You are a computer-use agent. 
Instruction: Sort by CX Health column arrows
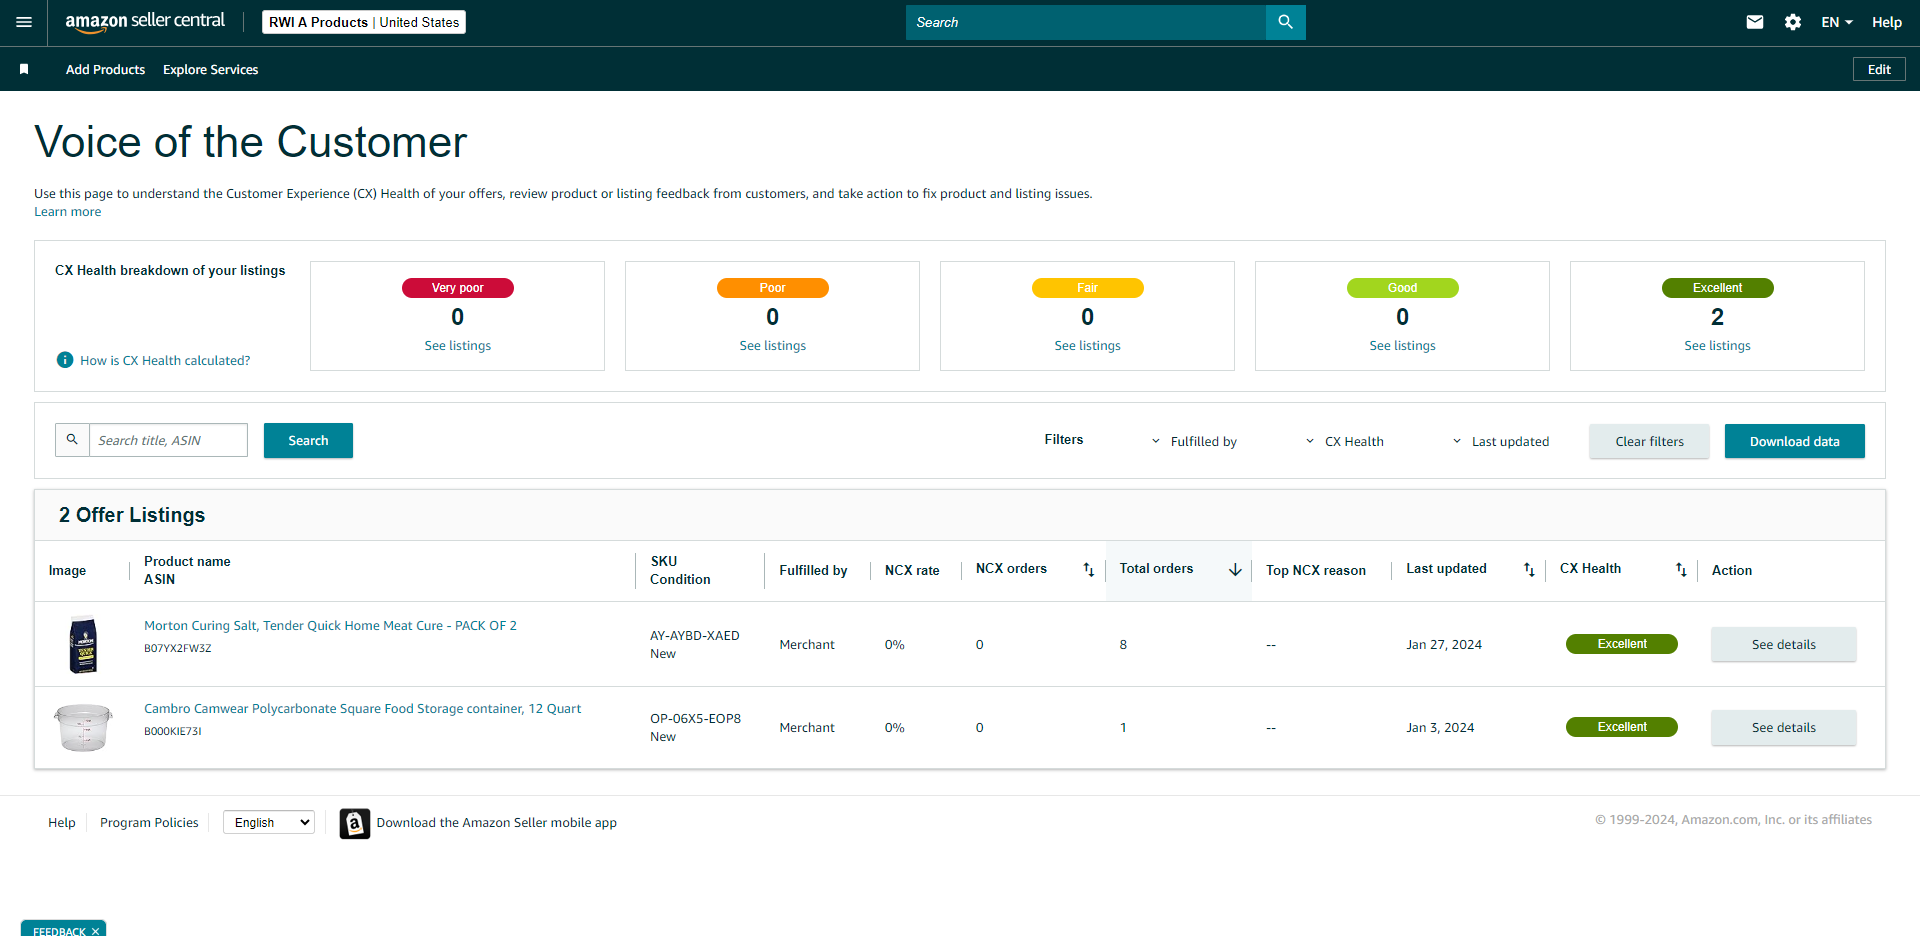click(1681, 570)
